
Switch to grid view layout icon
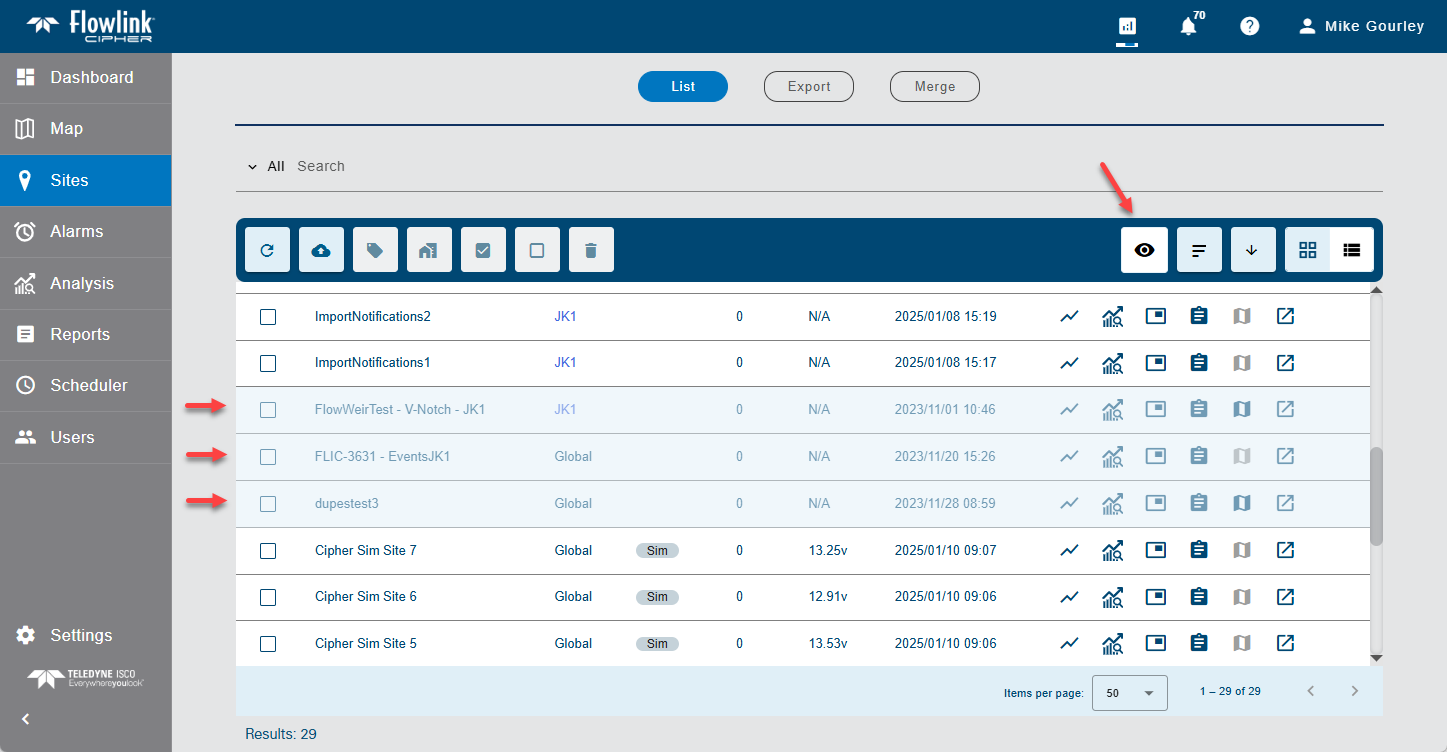click(1307, 250)
